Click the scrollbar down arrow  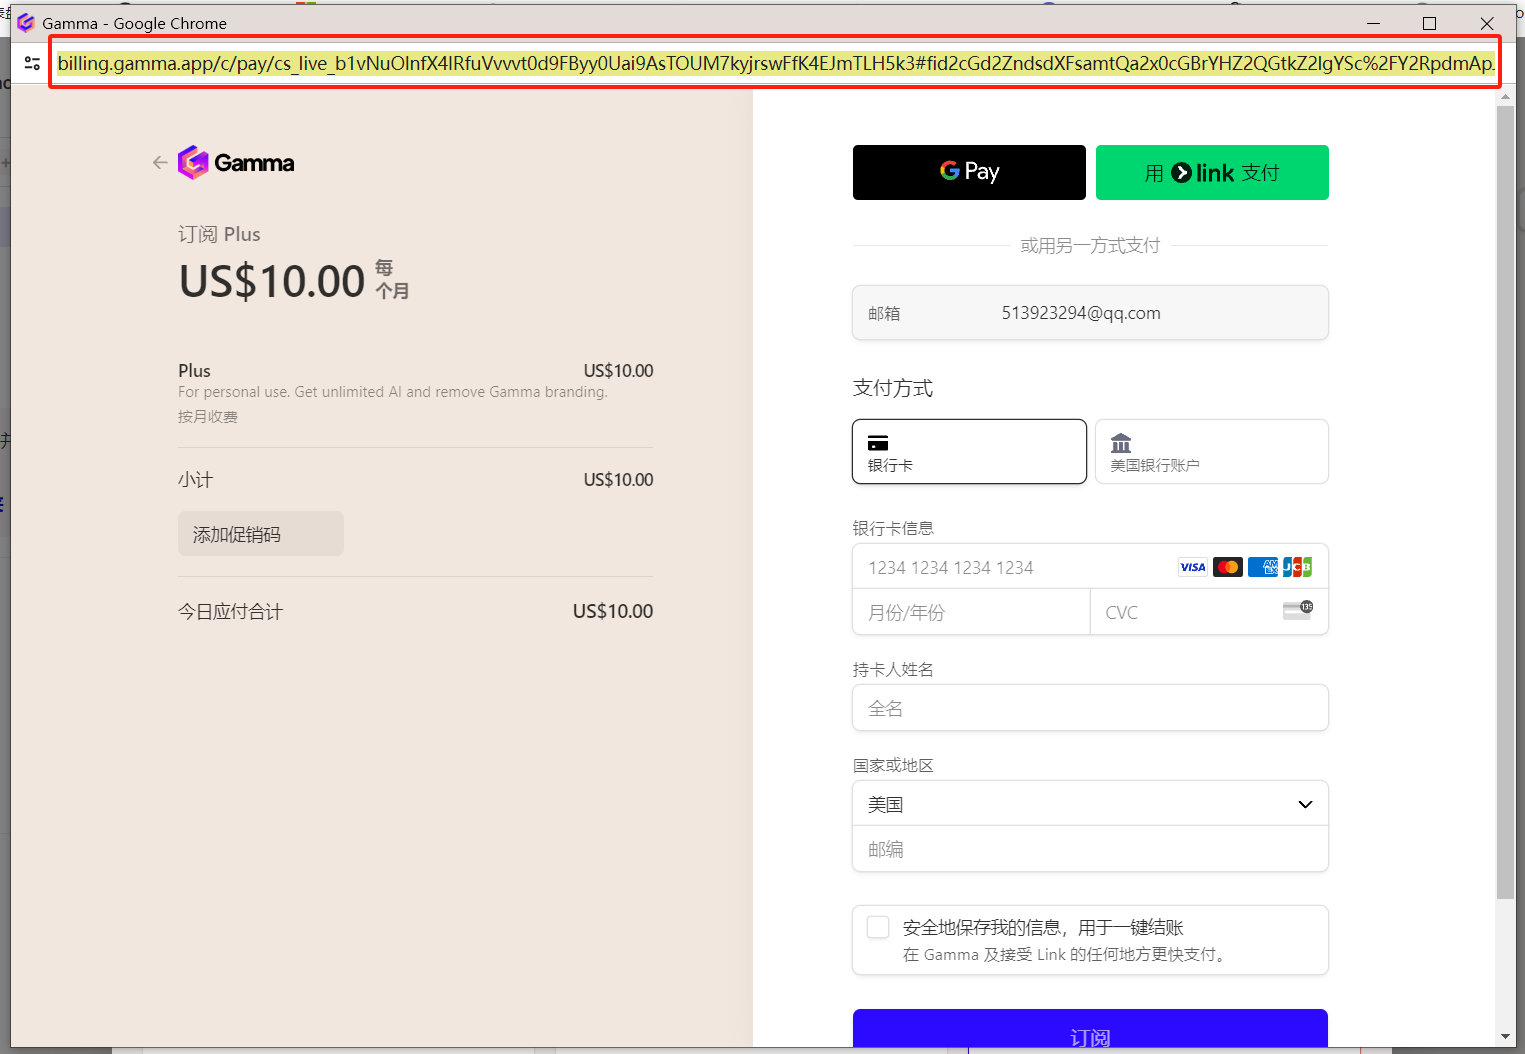tap(1505, 1037)
